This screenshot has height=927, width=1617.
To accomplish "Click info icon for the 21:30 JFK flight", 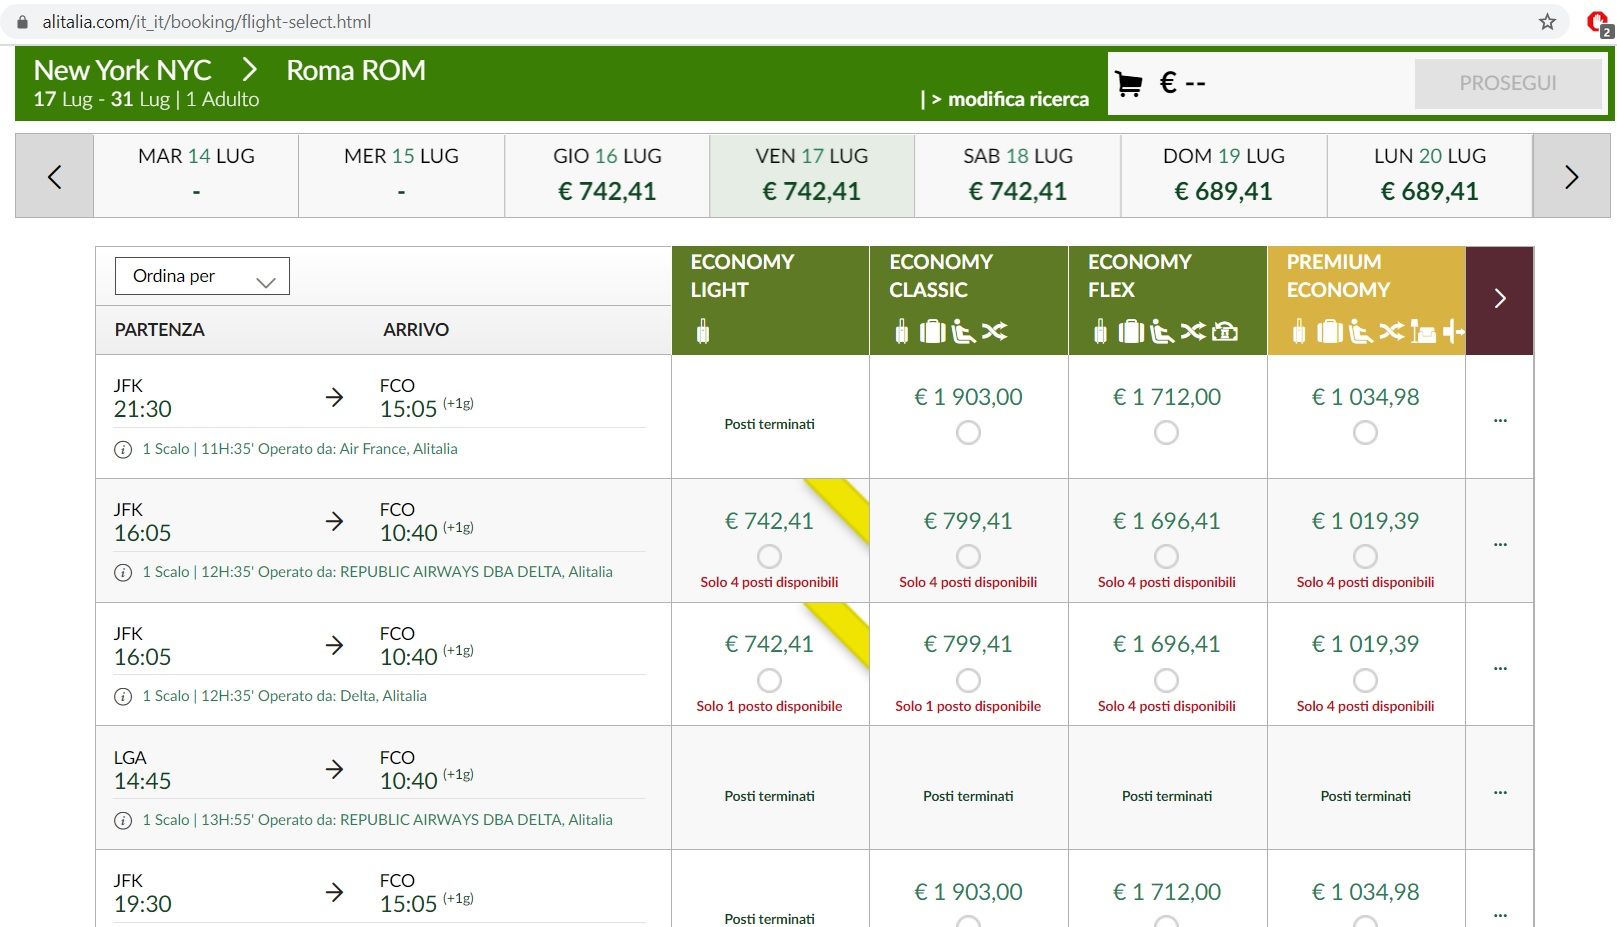I will [123, 450].
